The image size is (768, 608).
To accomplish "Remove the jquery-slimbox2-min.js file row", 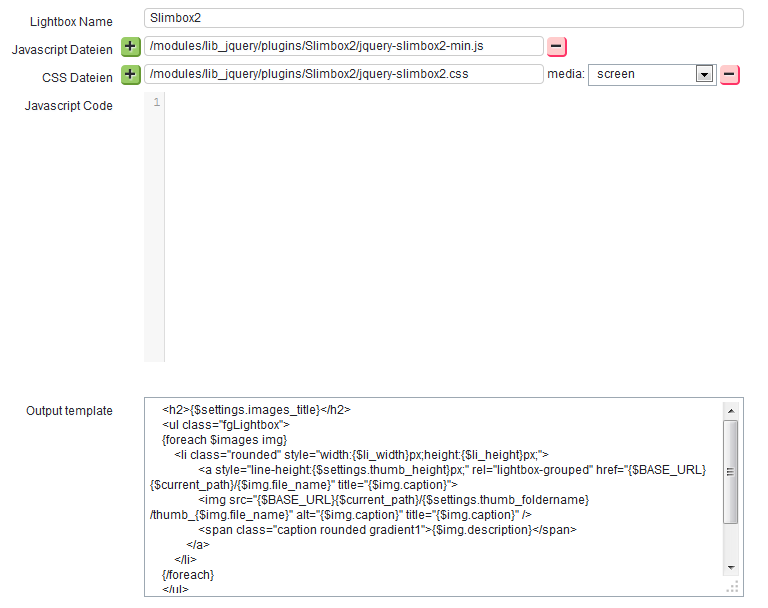I will coord(557,46).
